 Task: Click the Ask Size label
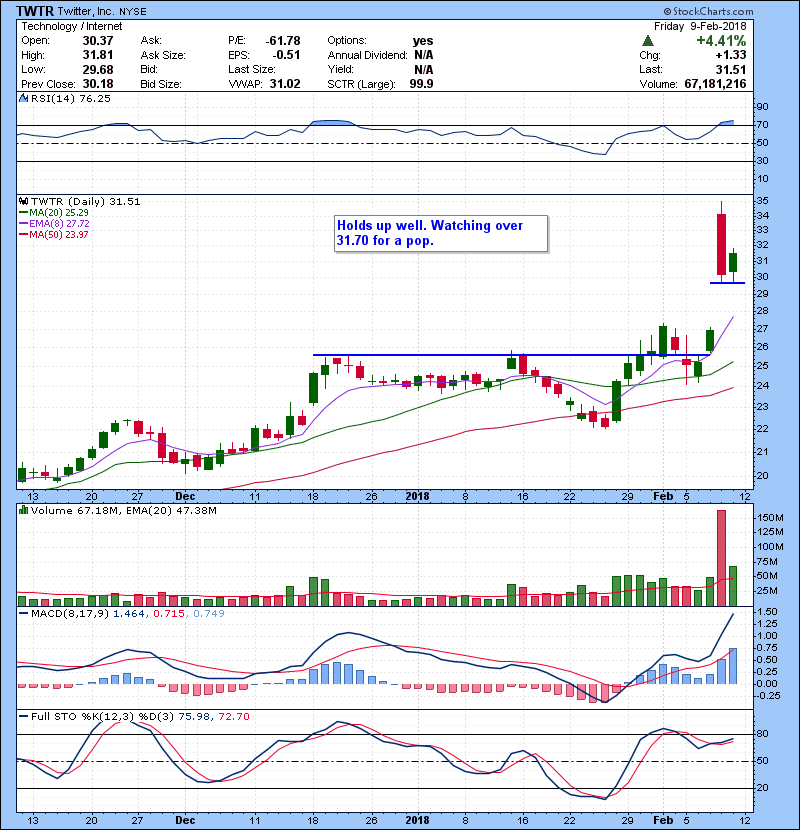[x=163, y=55]
